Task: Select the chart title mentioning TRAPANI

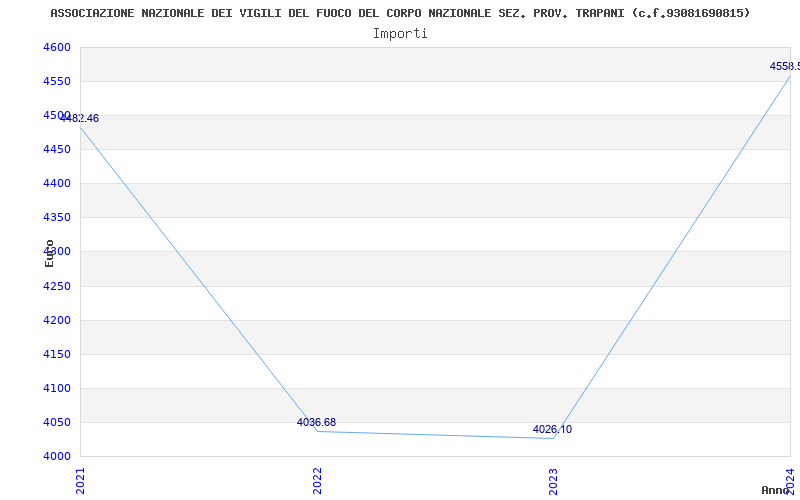Action: coord(401,13)
